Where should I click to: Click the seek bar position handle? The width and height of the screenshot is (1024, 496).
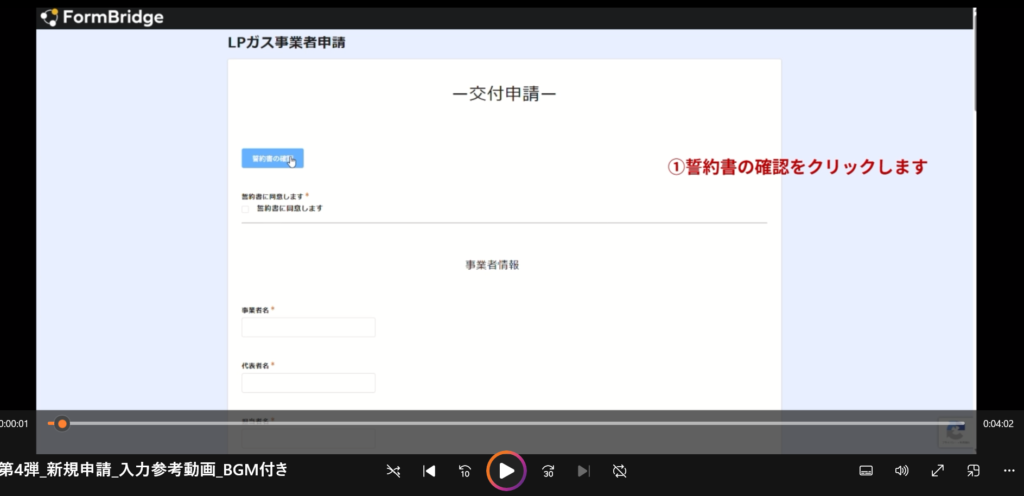pyautogui.click(x=62, y=424)
